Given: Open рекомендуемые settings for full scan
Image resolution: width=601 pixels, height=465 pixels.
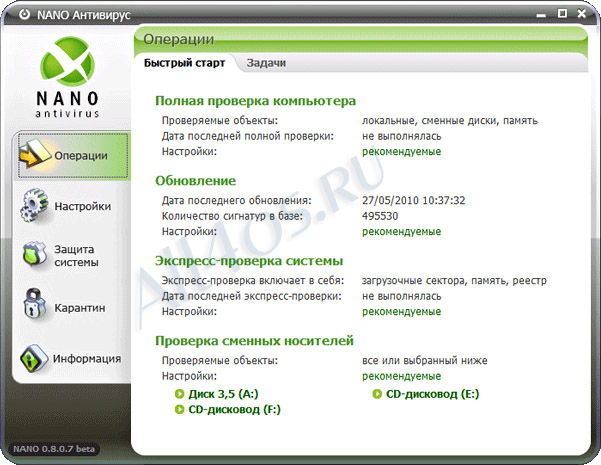Looking at the screenshot, I should pyautogui.click(x=401, y=151).
